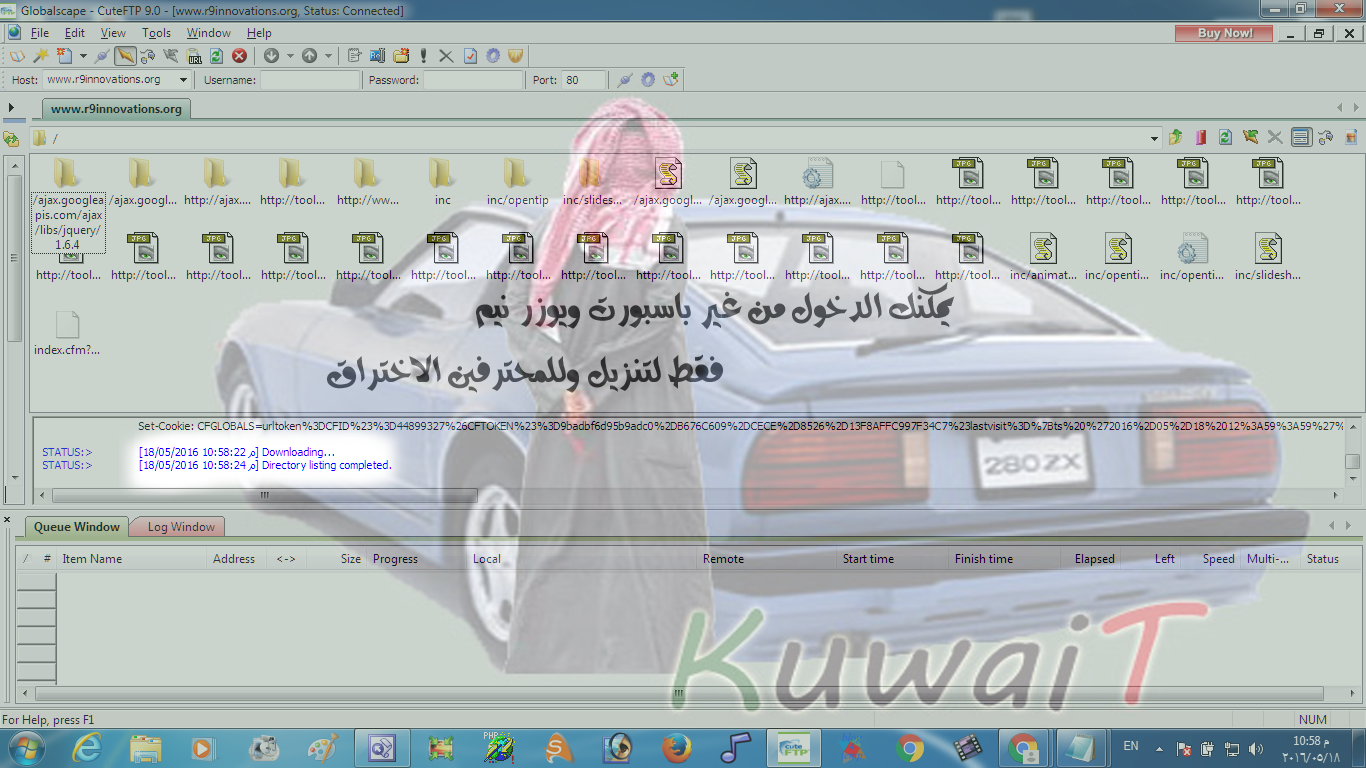Refresh using the green arrows toolbar icon
Image resolution: width=1366 pixels, height=768 pixels.
[x=216, y=56]
